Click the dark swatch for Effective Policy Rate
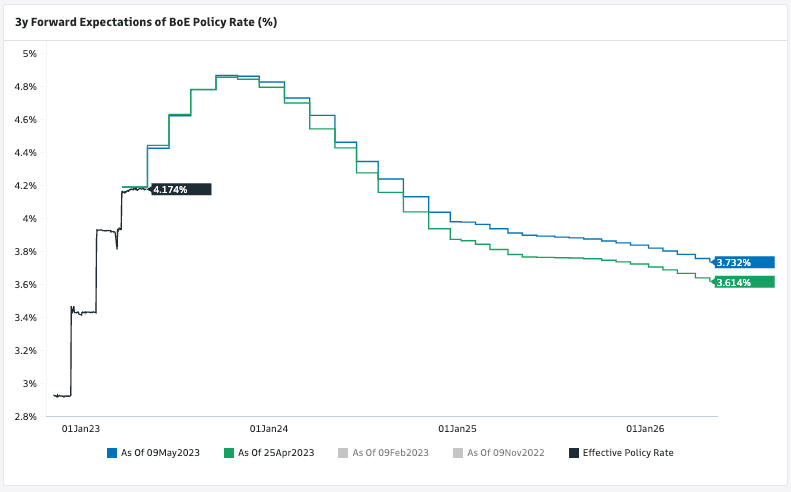The width and height of the screenshot is (791, 492). (574, 453)
